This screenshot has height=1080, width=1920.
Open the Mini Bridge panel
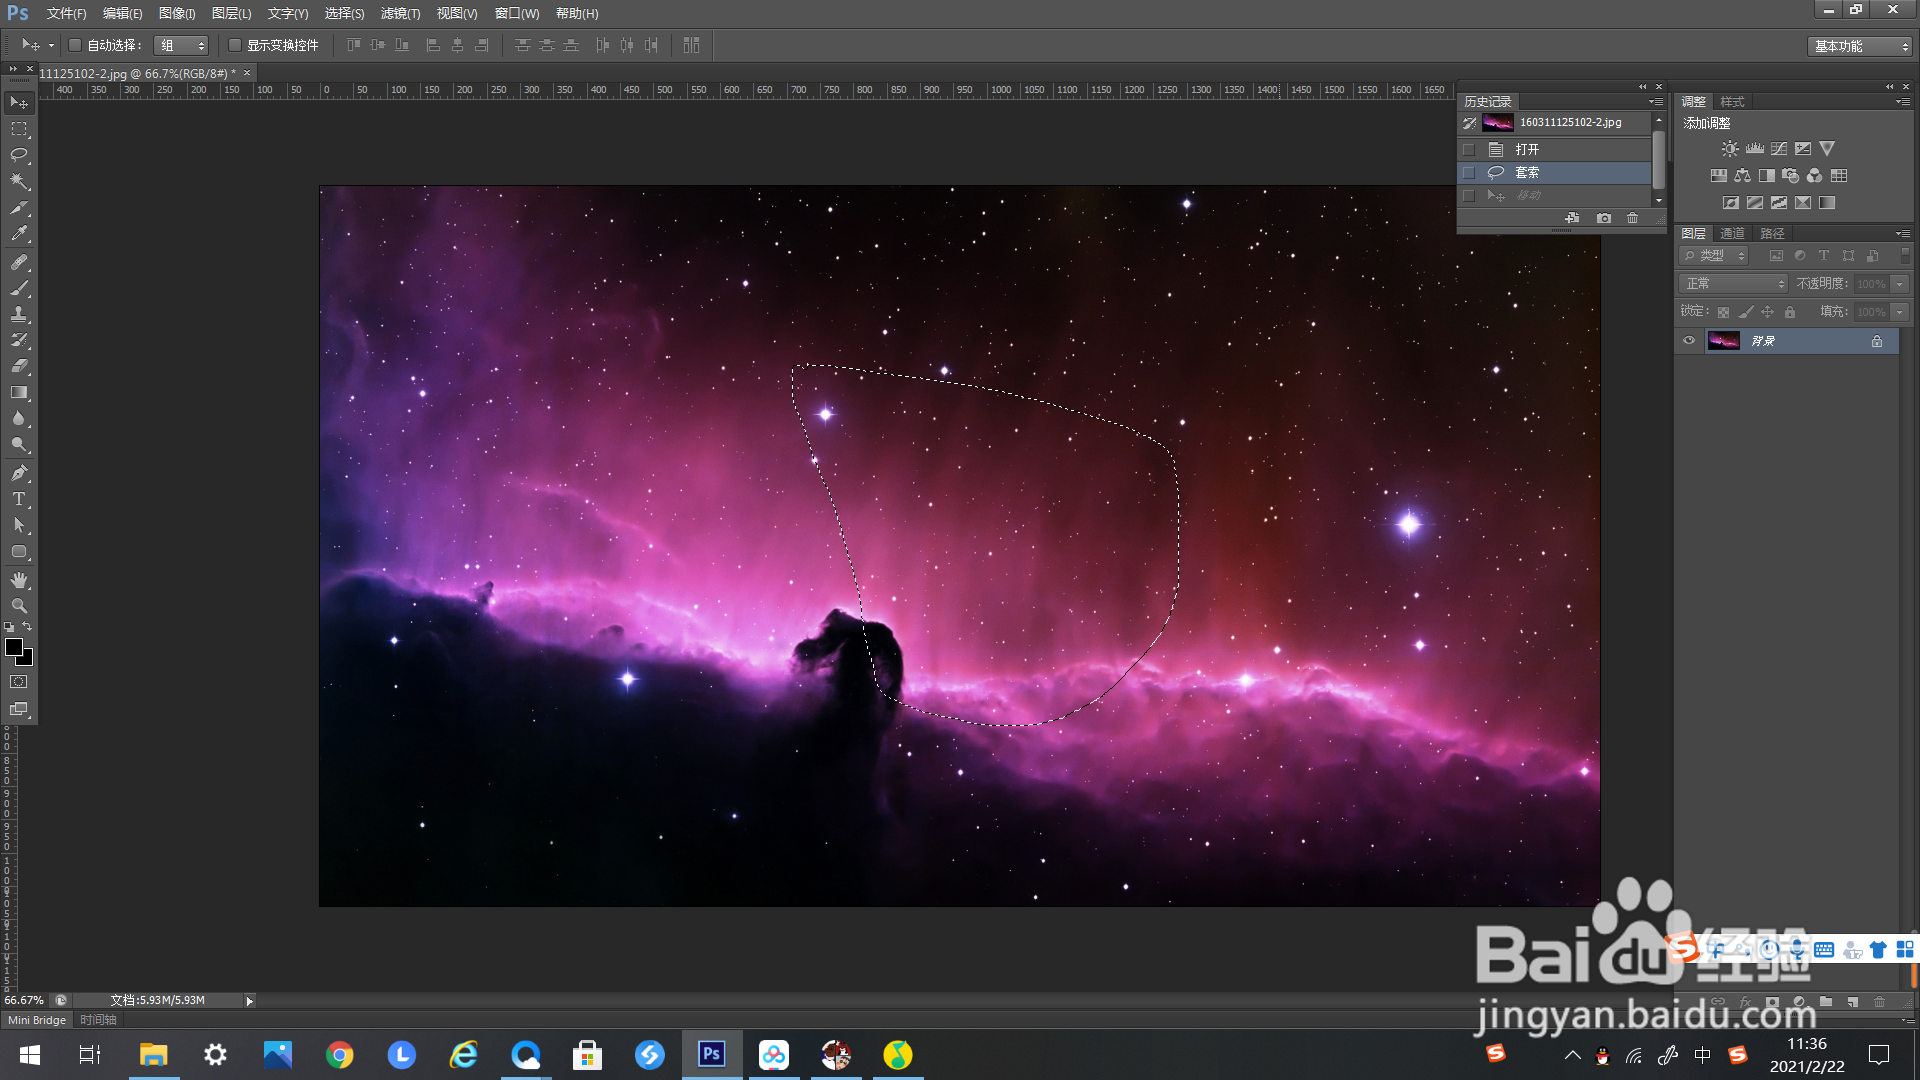(37, 1020)
